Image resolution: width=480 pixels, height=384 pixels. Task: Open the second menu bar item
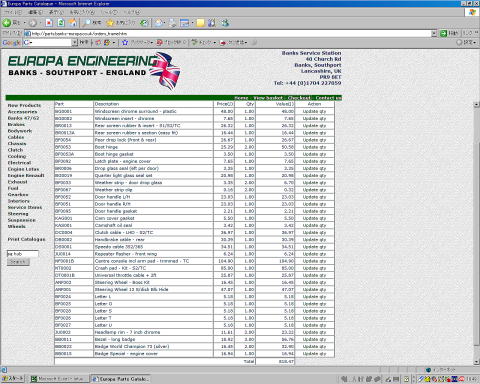pyautogui.click(x=35, y=12)
